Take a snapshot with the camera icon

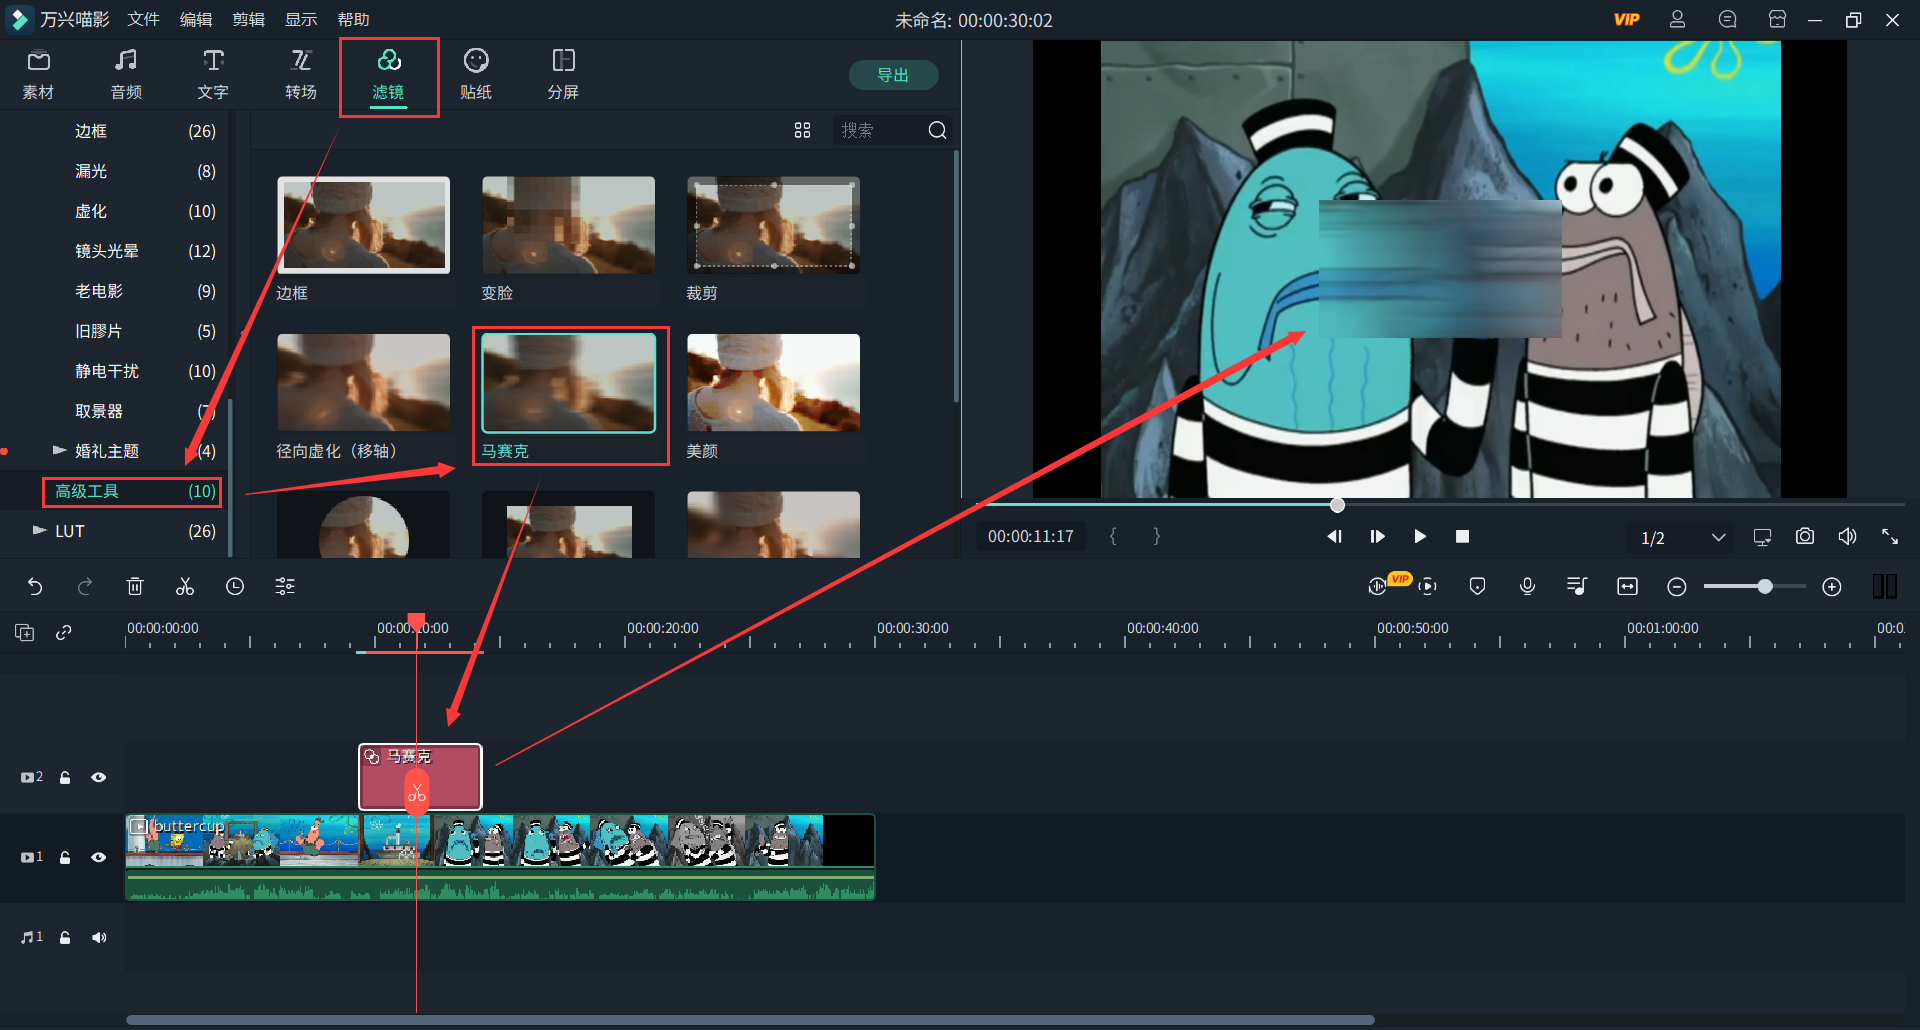(1804, 537)
